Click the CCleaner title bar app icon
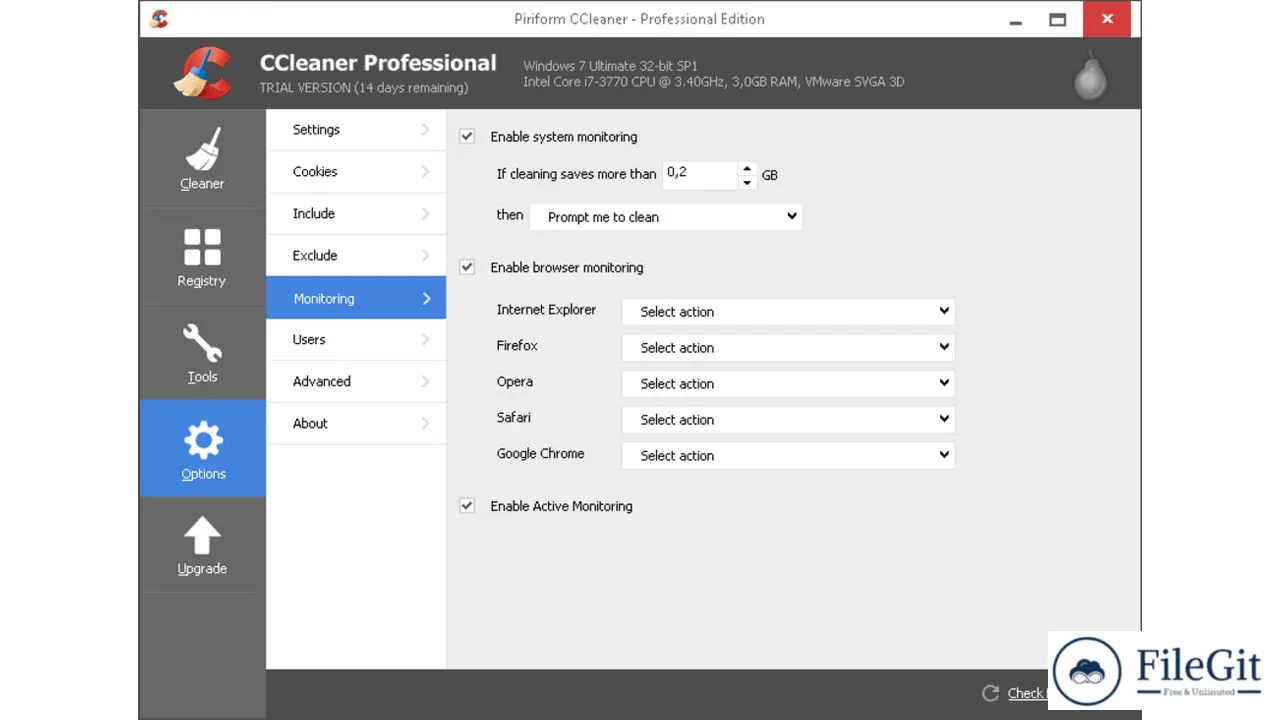This screenshot has width=1280, height=720. pyautogui.click(x=158, y=18)
